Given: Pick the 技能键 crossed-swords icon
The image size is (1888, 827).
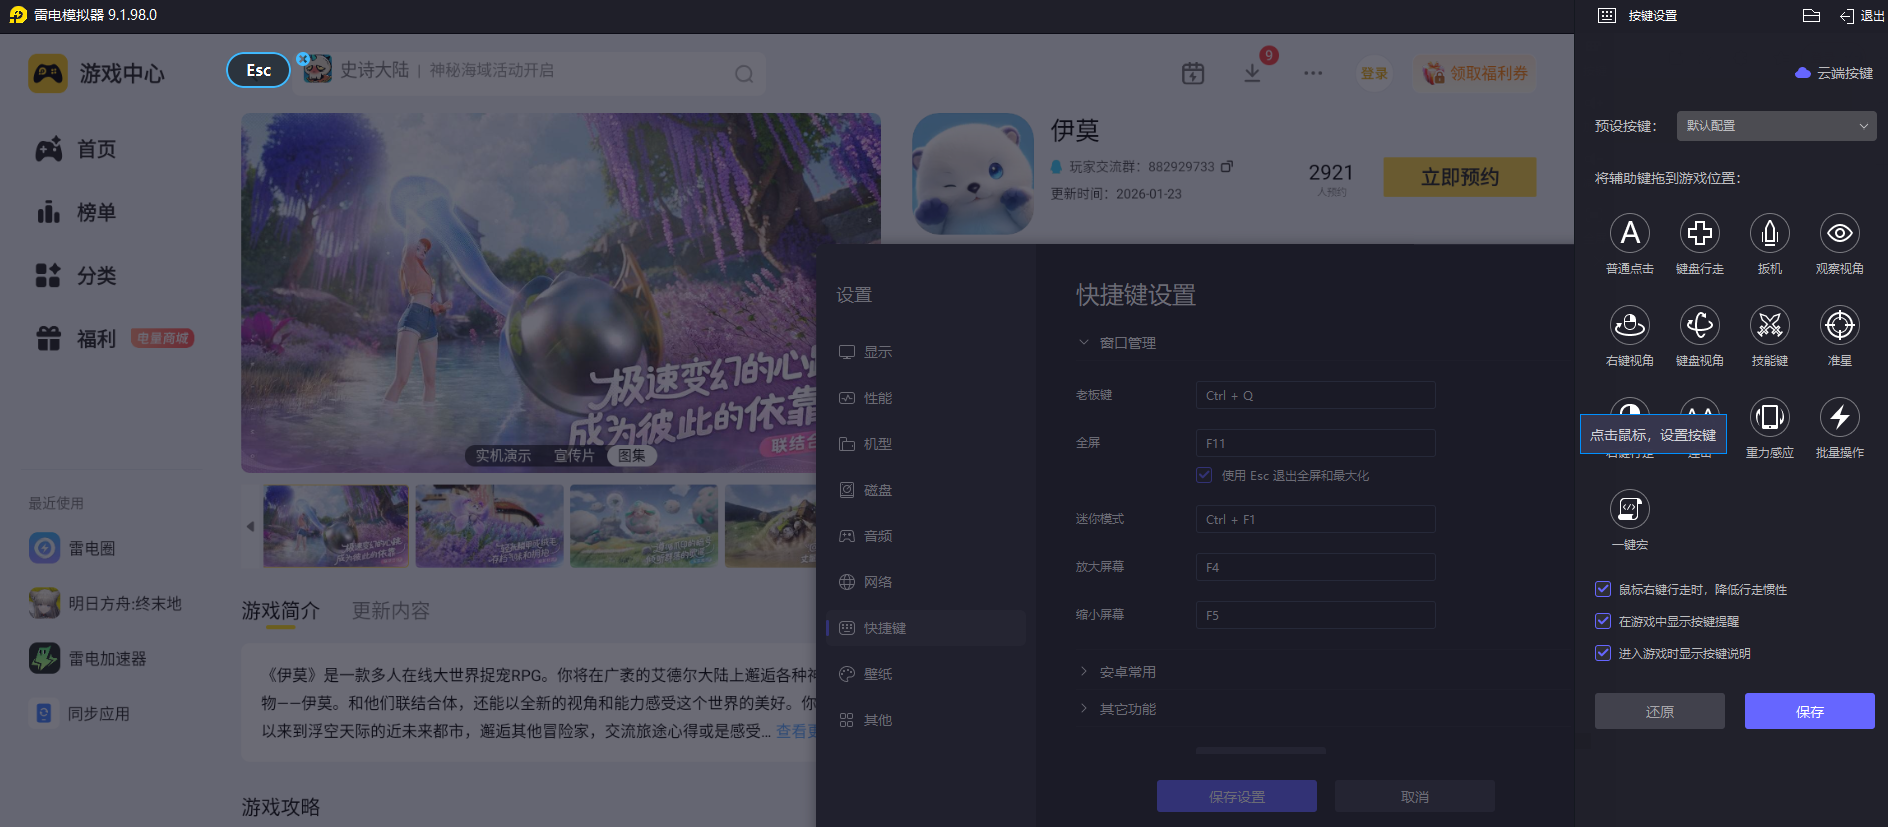Looking at the screenshot, I should [x=1770, y=325].
